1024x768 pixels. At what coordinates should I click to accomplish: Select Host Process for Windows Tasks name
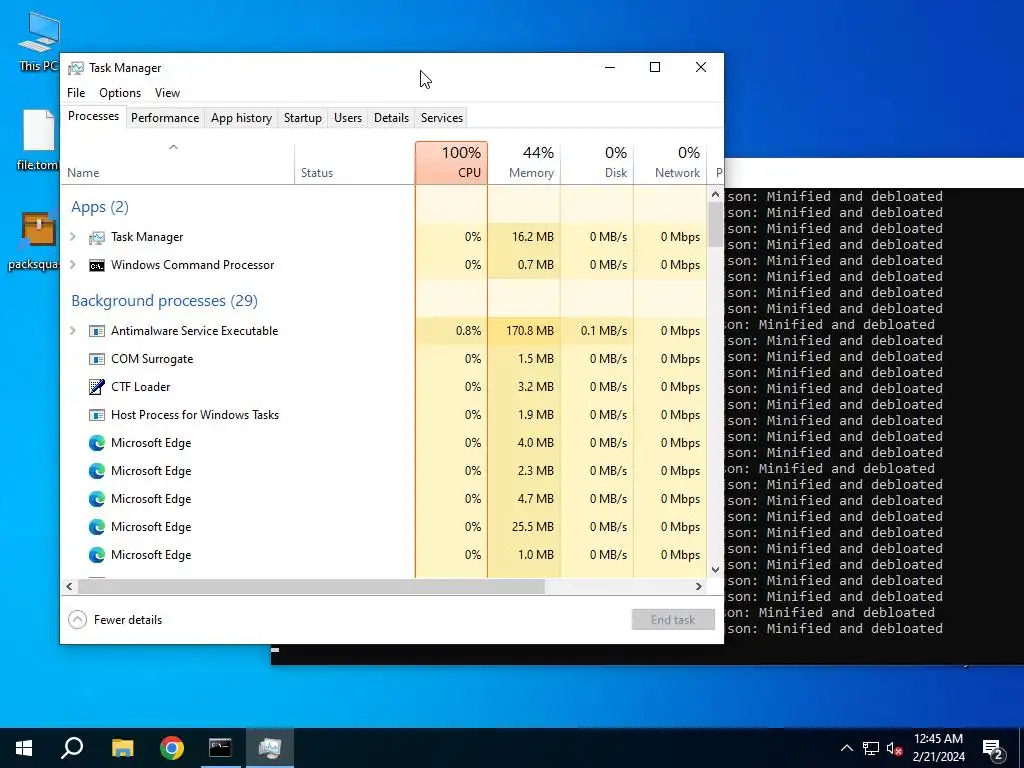(195, 415)
